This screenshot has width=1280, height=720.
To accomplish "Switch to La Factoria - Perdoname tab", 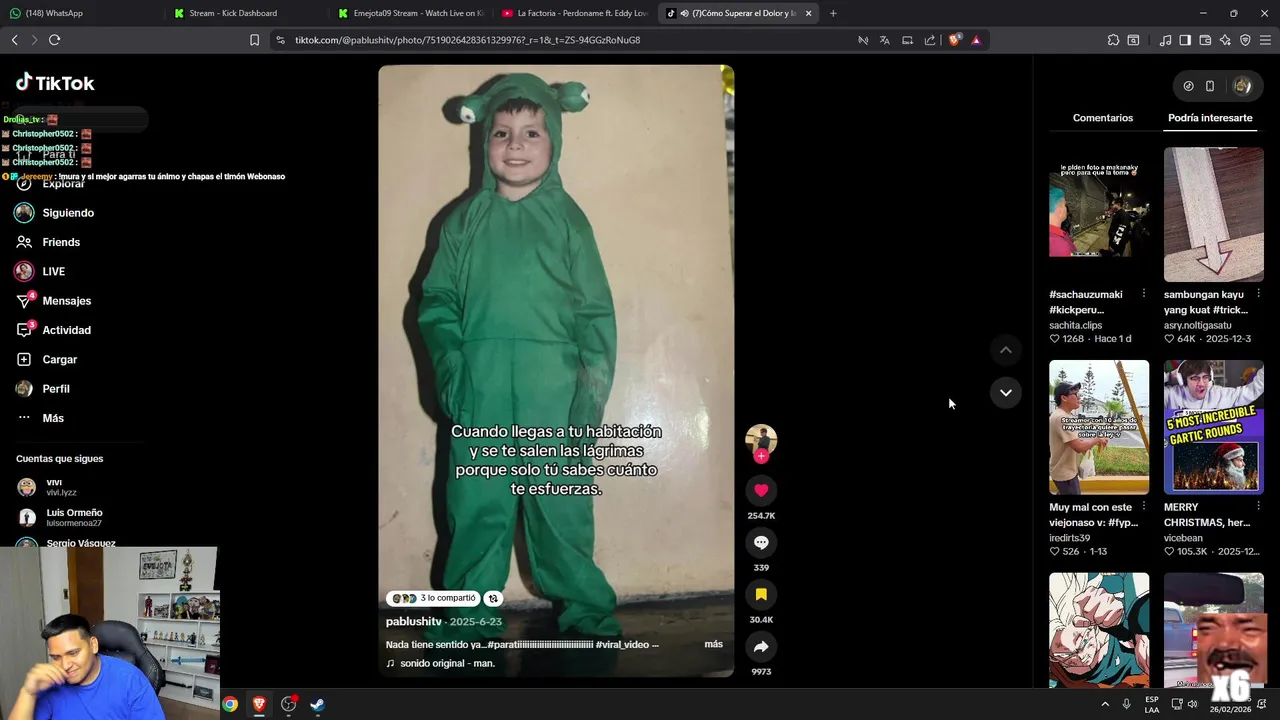I will (x=573, y=13).
